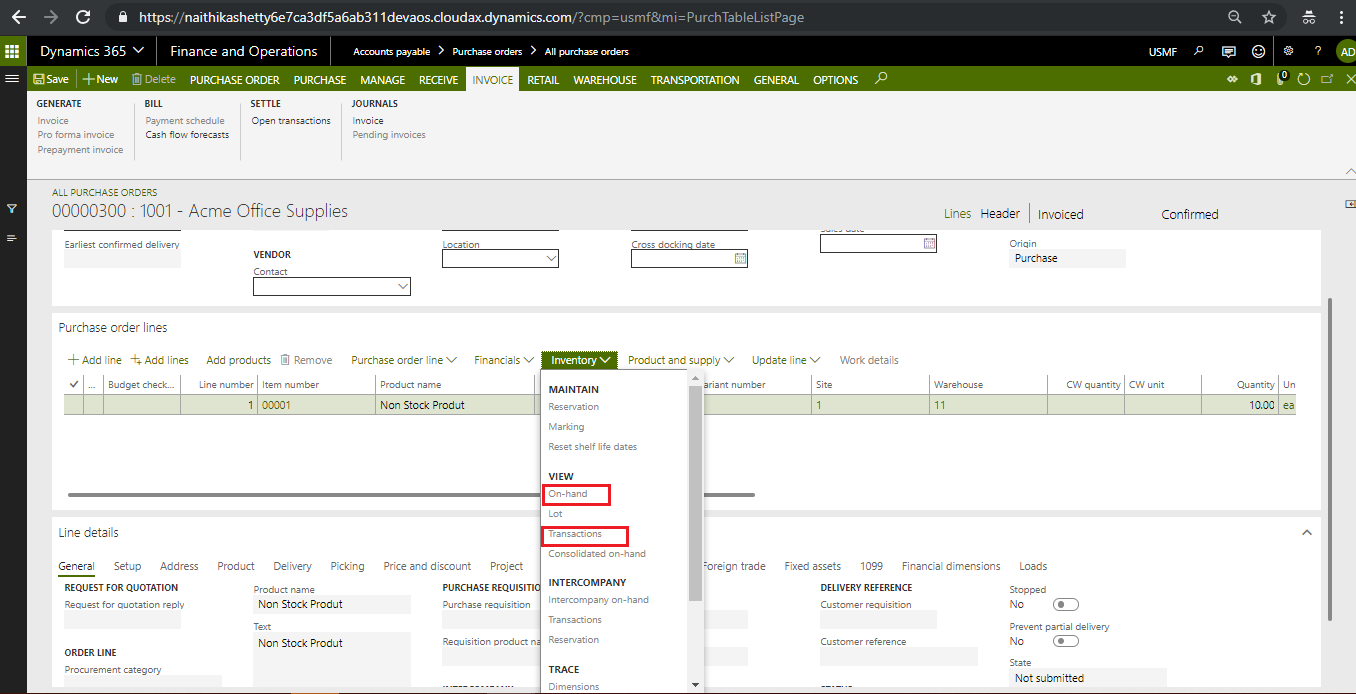Click the Power Apps diamond icon in action pane
The height and width of the screenshot is (694, 1356).
point(1233,79)
